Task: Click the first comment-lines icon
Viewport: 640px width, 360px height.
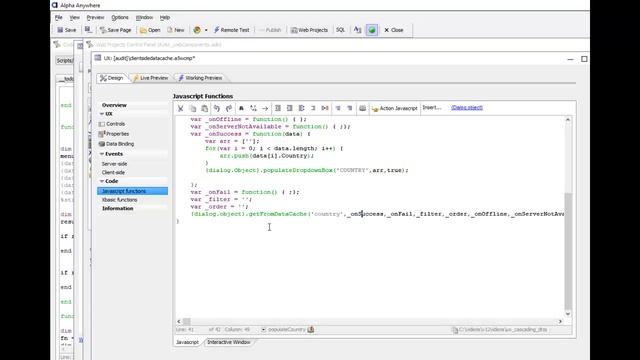Action: point(338,108)
